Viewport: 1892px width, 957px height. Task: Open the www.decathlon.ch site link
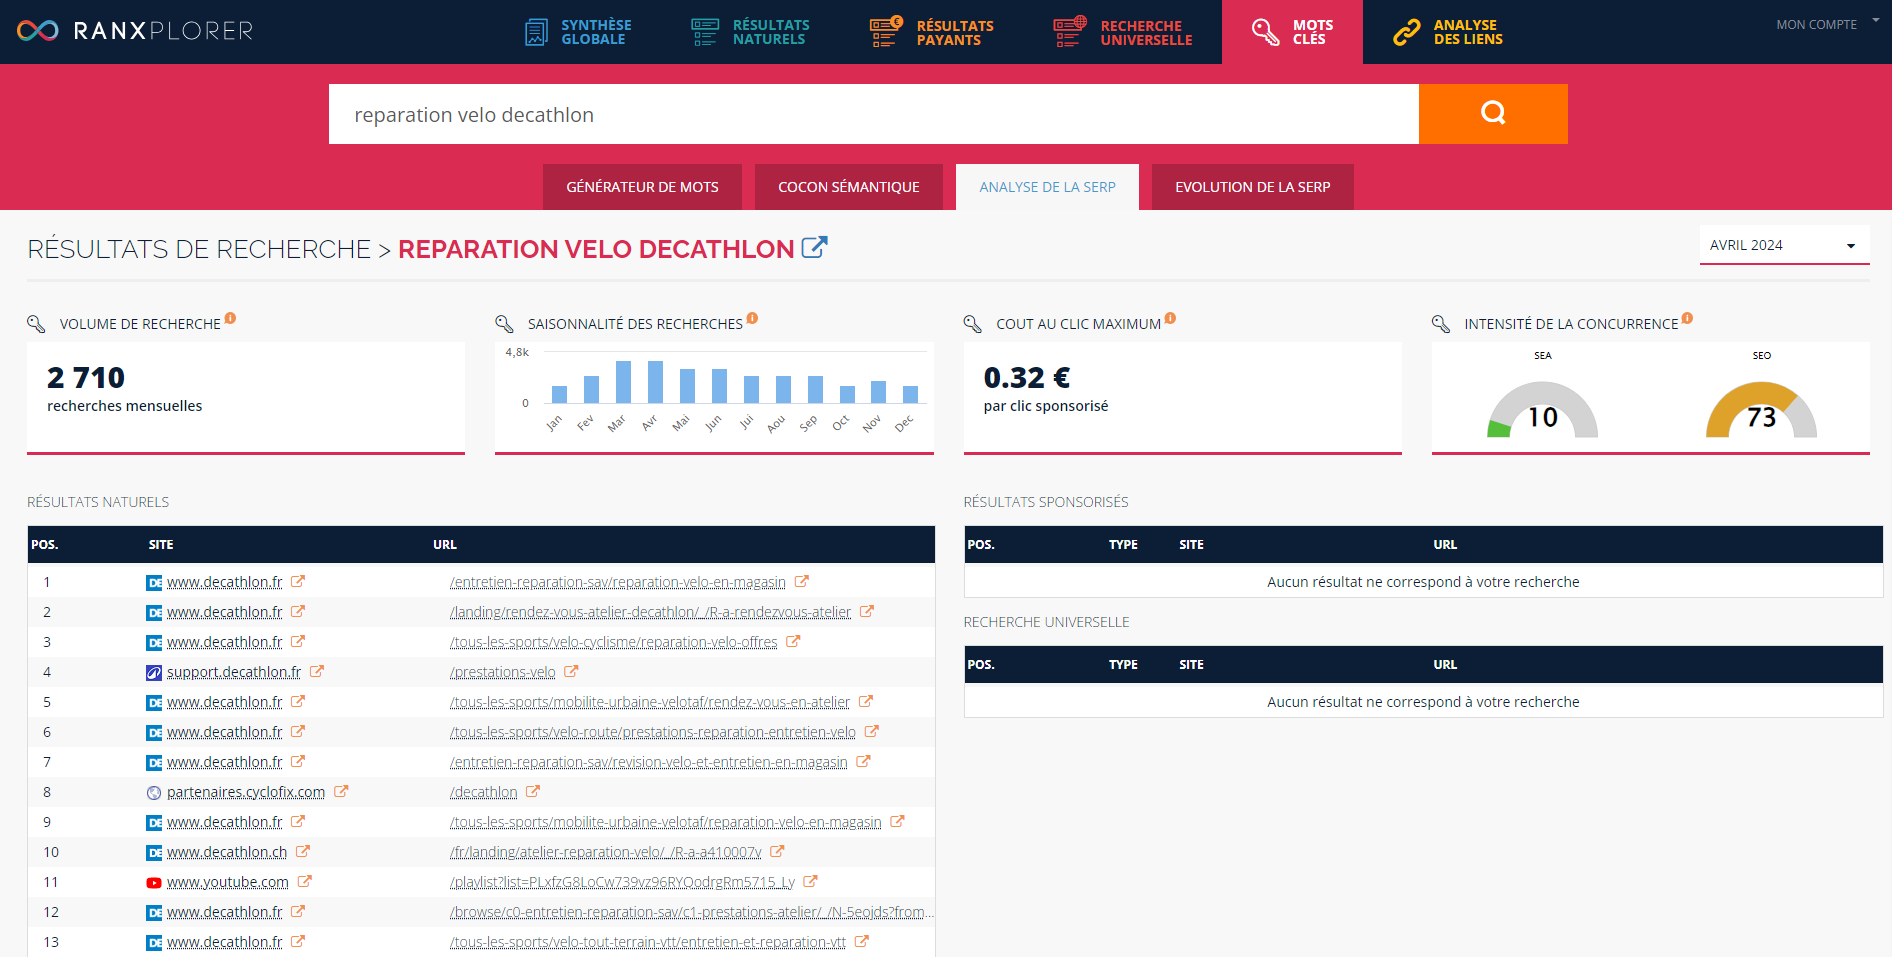pos(227,852)
